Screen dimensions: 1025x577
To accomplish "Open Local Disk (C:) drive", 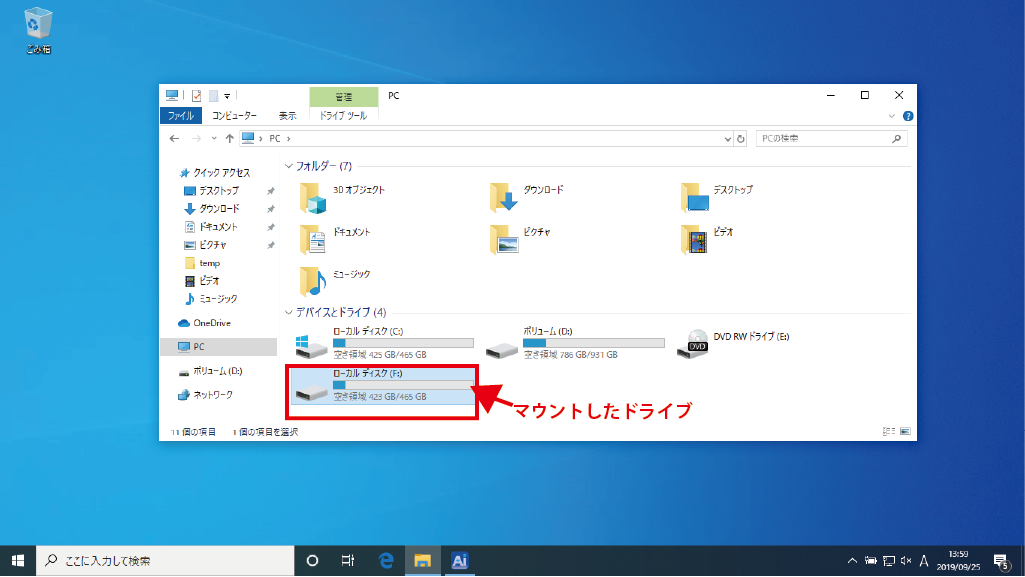I will point(312,344).
